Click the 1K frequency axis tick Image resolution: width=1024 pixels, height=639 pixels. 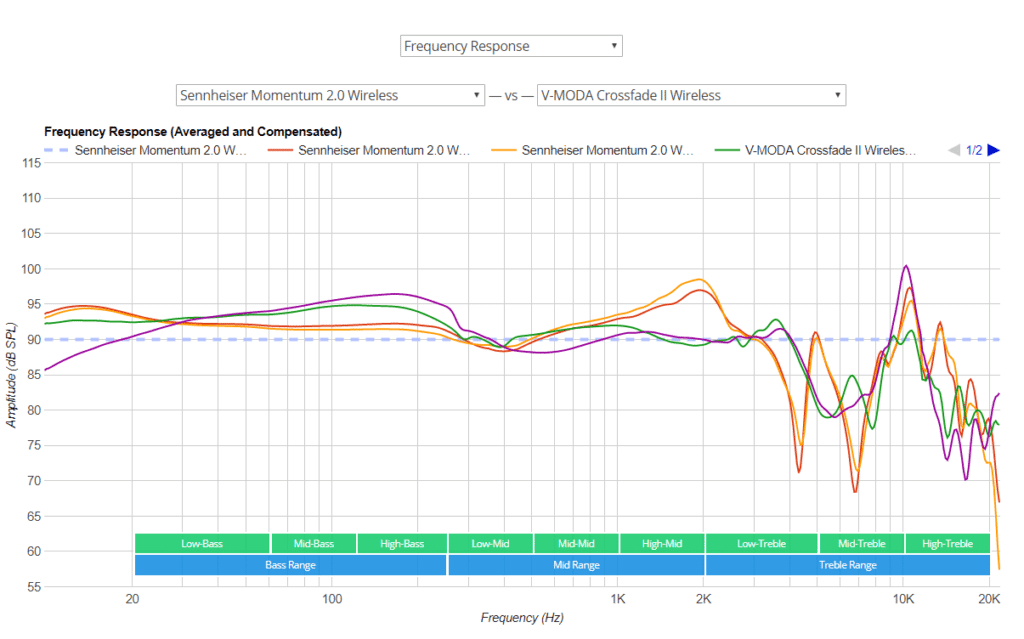618,598
